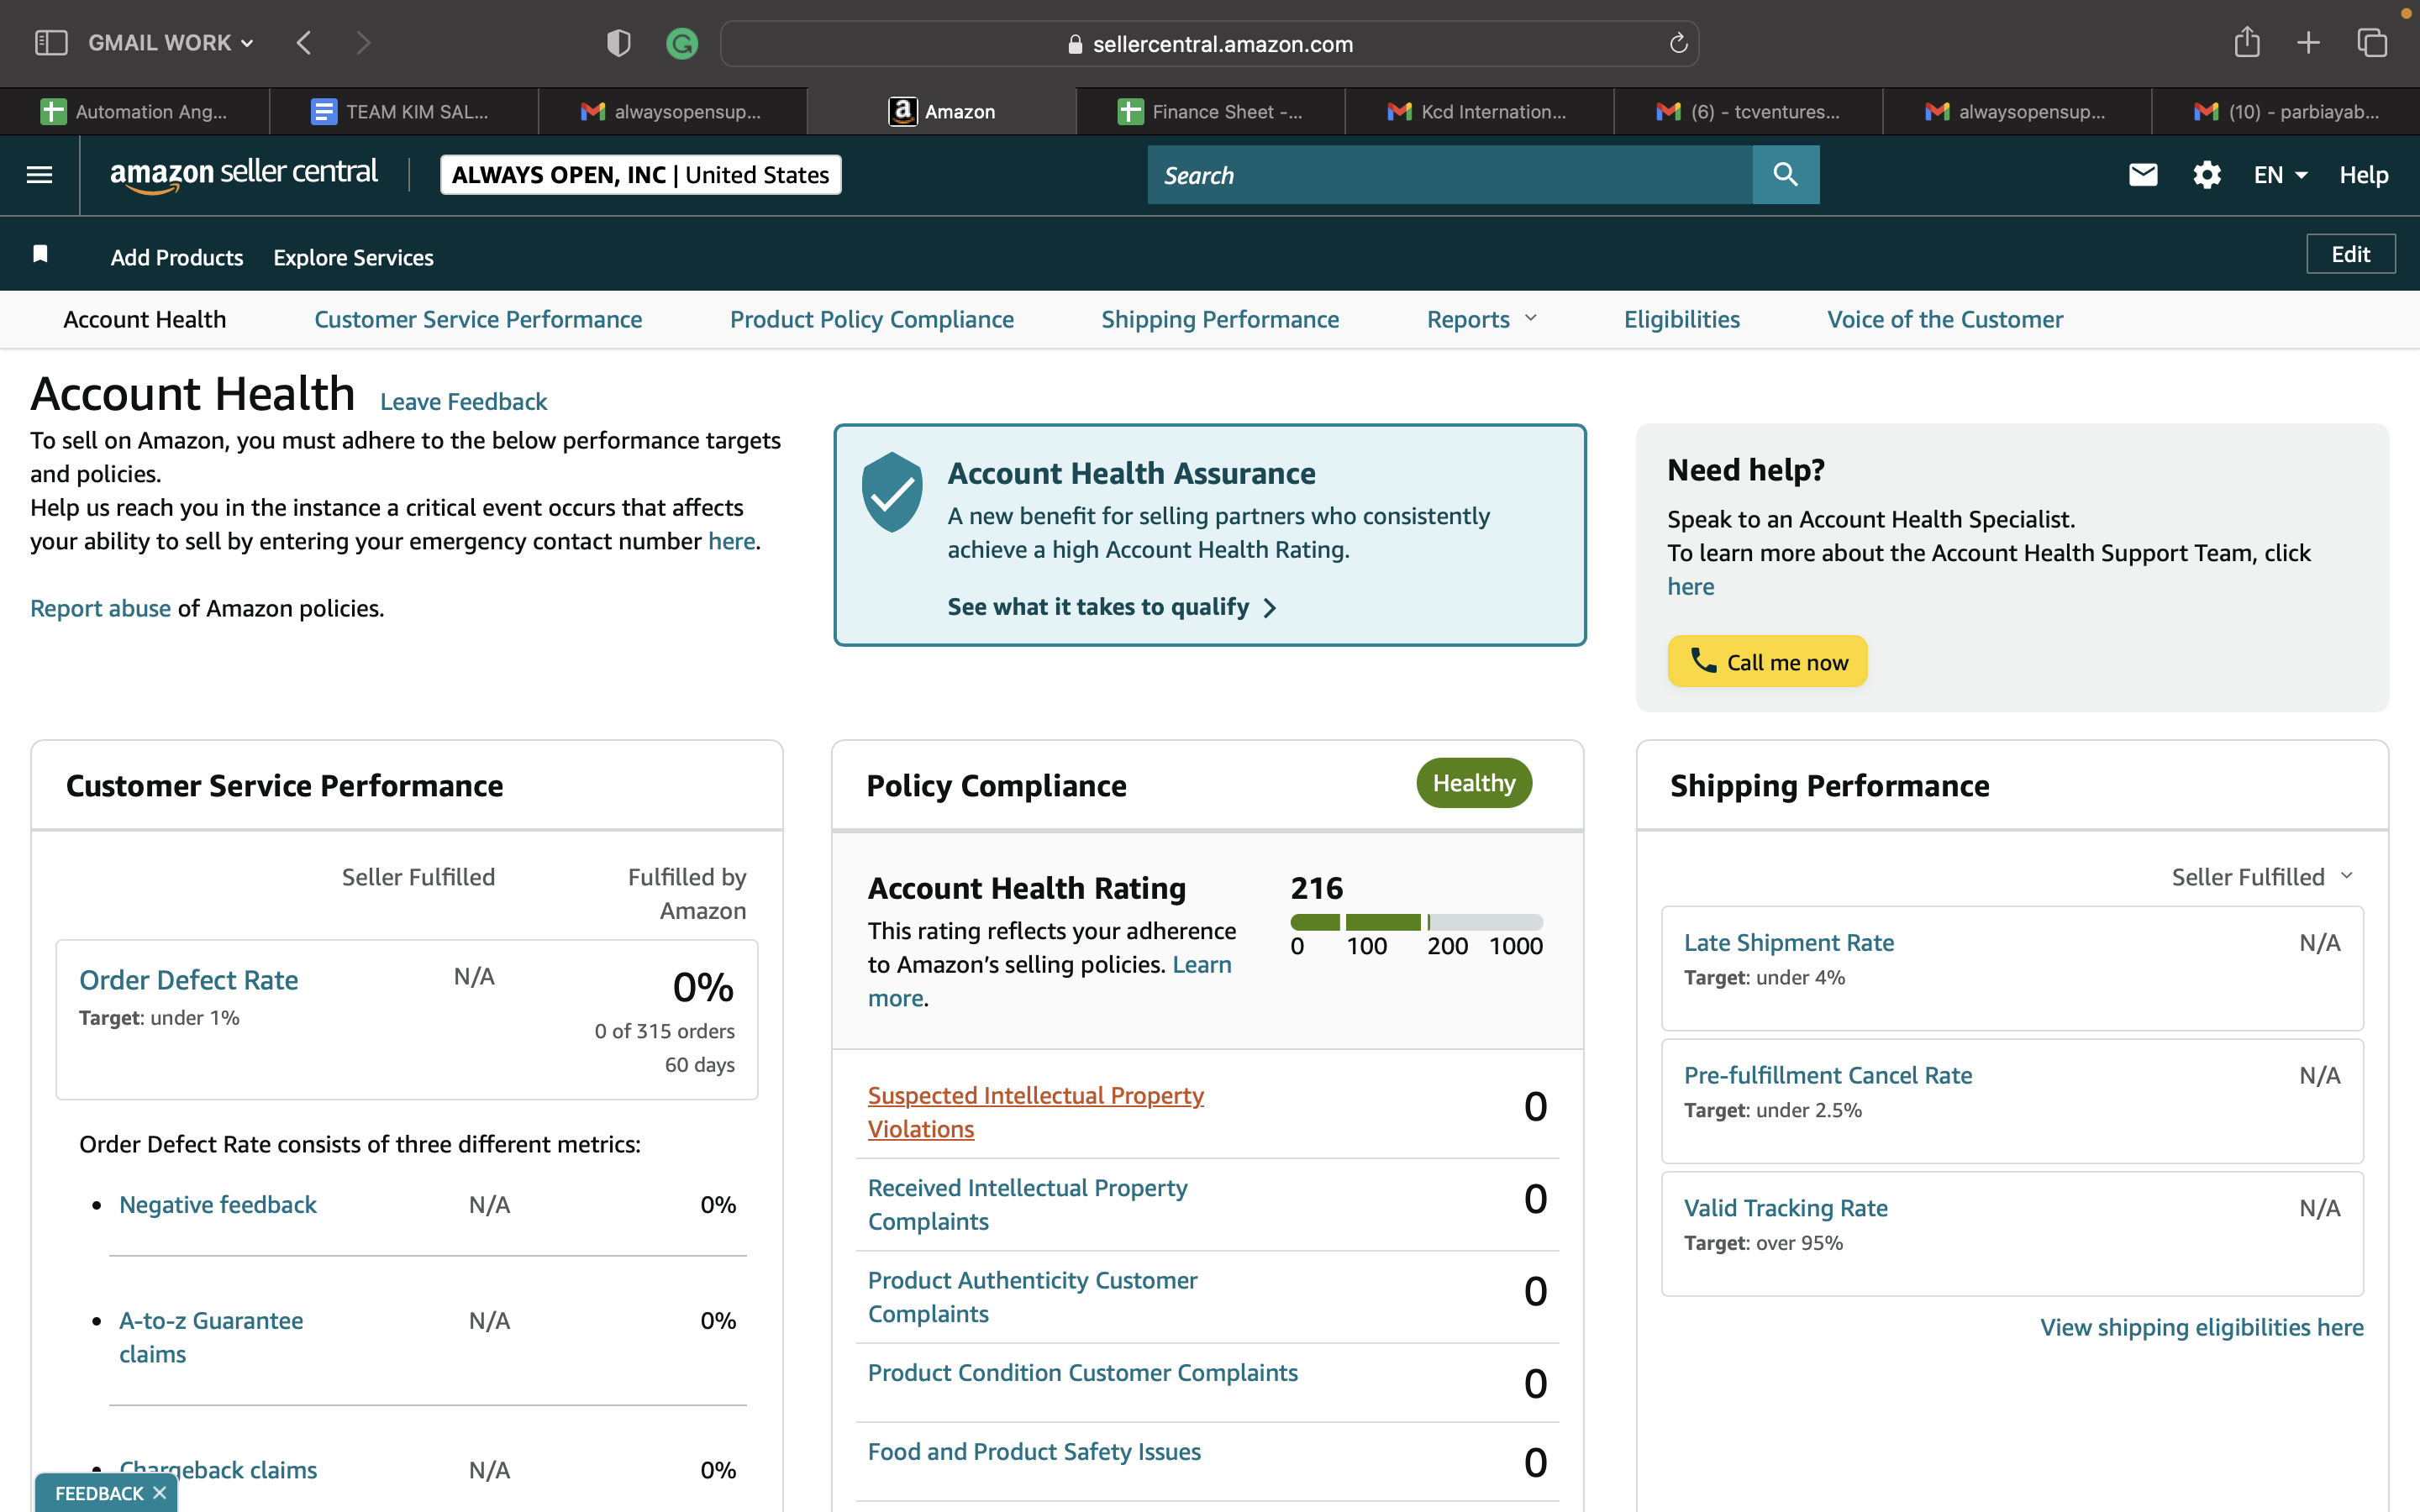2420x1512 pixels.
Task: Open Suspected Intellectual Property Violations link
Action: [1036, 1112]
